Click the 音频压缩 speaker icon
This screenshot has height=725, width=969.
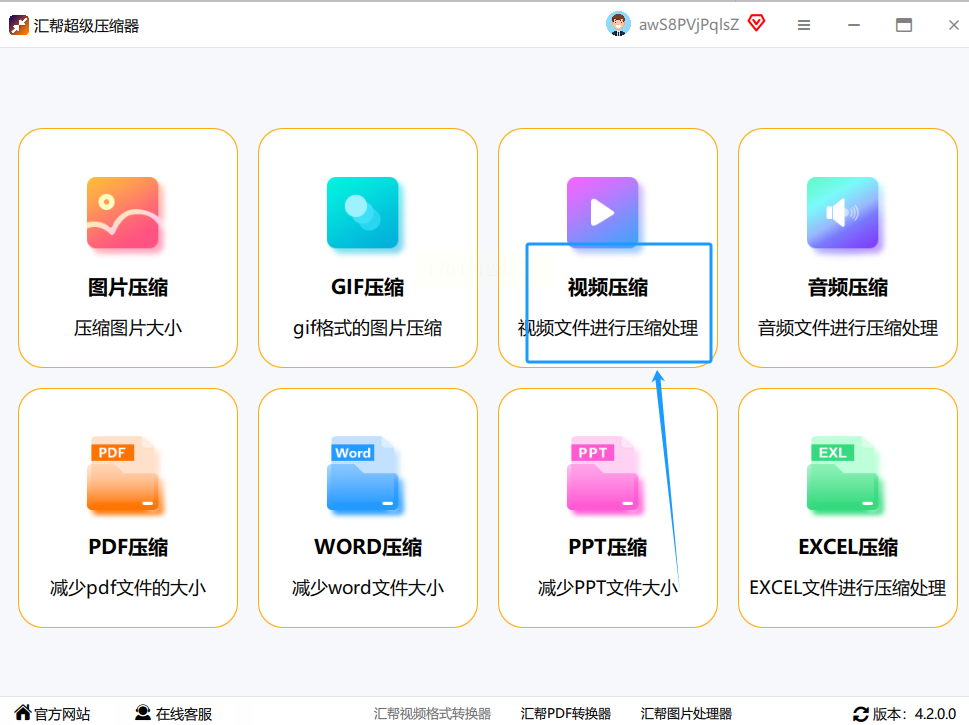(842, 213)
